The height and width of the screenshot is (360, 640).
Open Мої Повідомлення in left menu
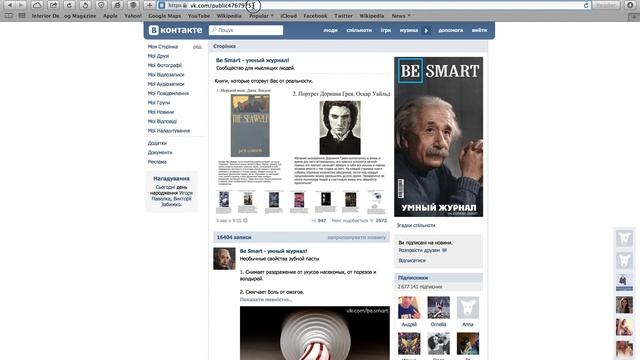pyautogui.click(x=168, y=93)
